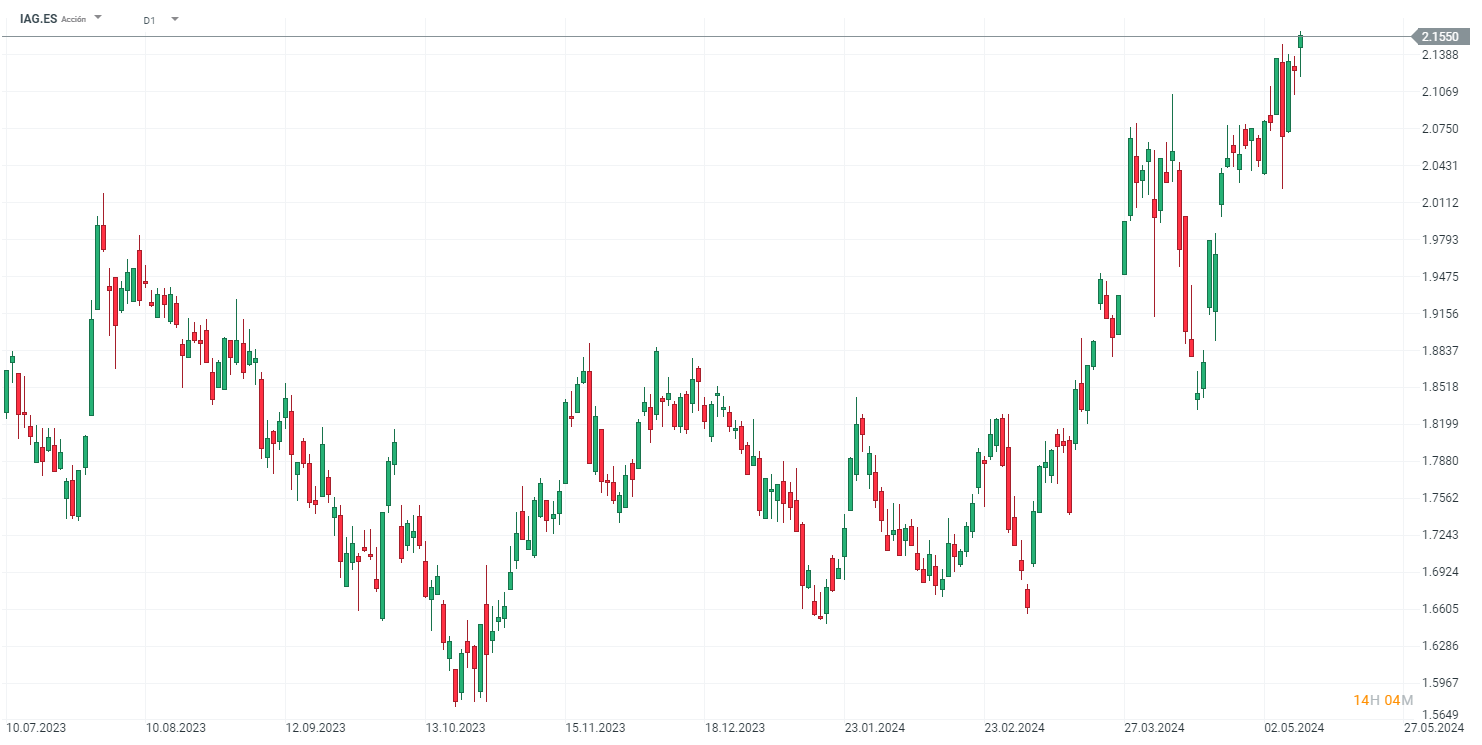
Task: Click the 23.01.2024 date label
Action: pos(874,728)
